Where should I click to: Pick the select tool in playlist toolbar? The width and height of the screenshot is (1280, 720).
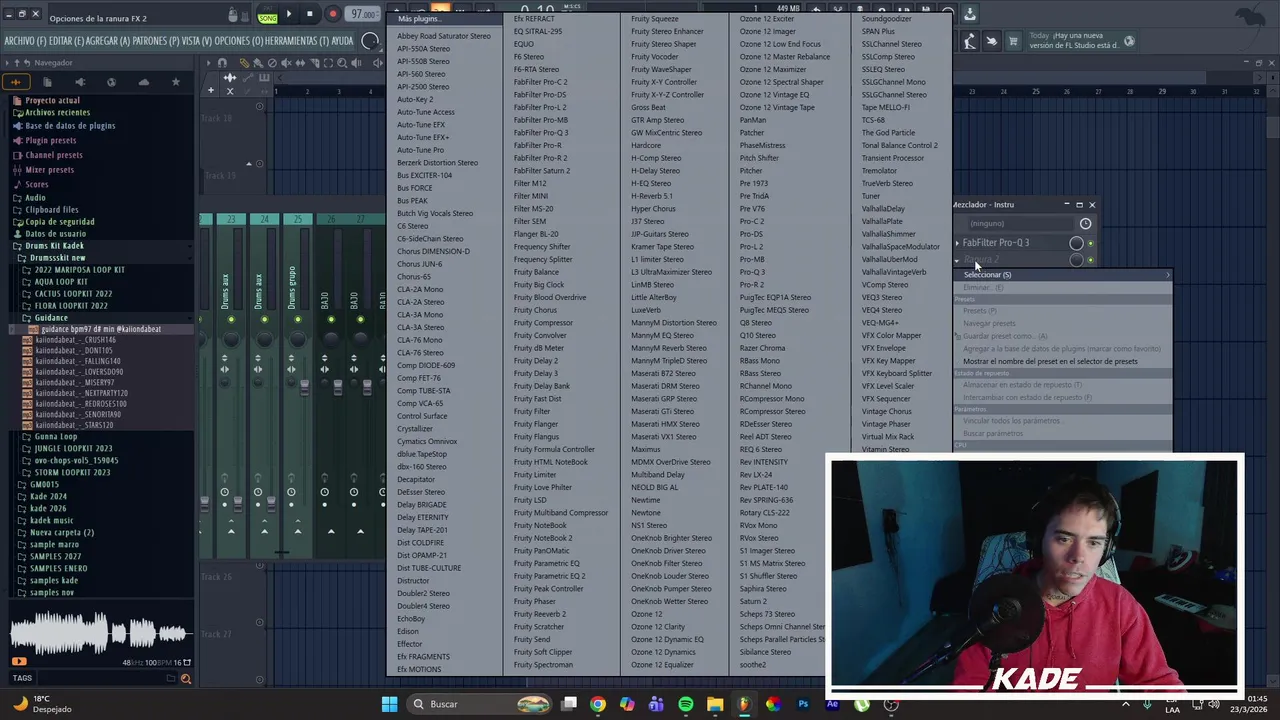[328, 63]
